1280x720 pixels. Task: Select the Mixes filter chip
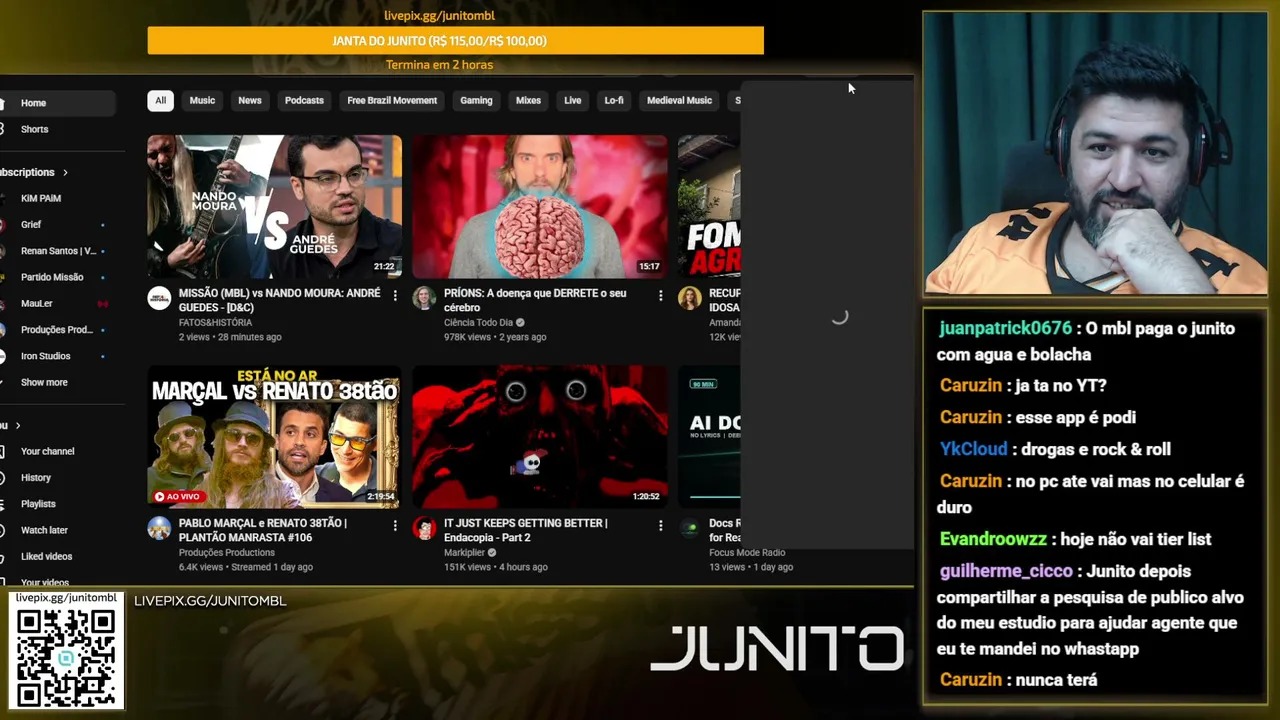(528, 100)
